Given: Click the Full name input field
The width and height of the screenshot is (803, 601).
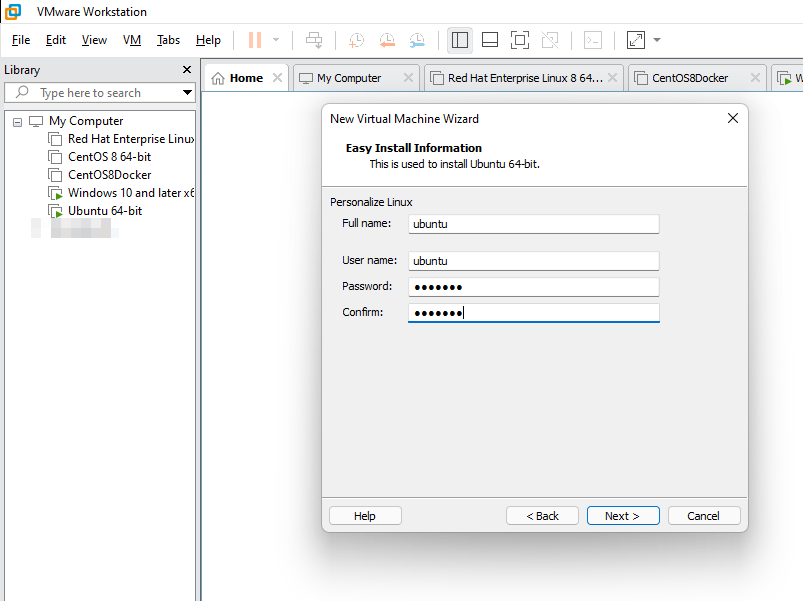Looking at the screenshot, I should pos(534,224).
